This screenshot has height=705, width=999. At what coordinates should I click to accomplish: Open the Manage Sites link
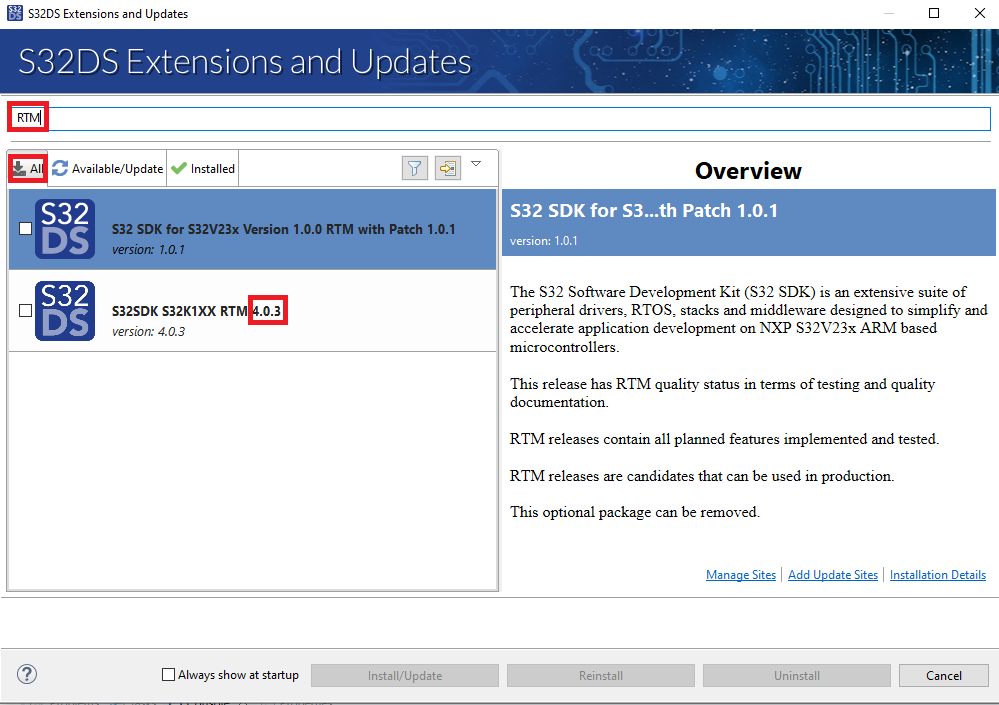click(740, 574)
